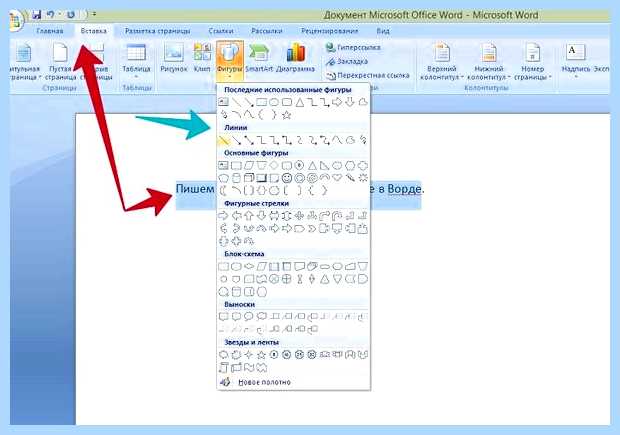Choose the Double Arrow line under Линии

249,140
